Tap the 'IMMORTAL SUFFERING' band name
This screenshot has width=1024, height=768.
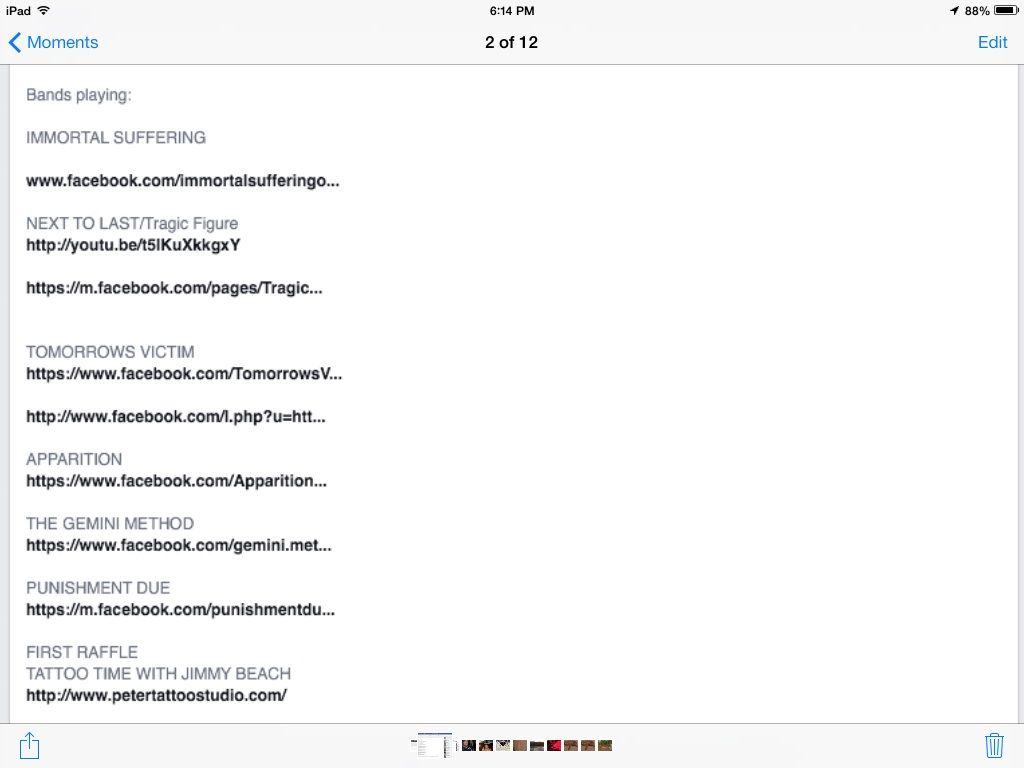[116, 138]
